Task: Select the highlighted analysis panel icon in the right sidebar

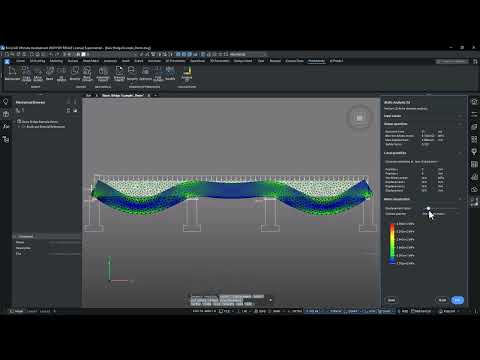Action: [x=474, y=202]
